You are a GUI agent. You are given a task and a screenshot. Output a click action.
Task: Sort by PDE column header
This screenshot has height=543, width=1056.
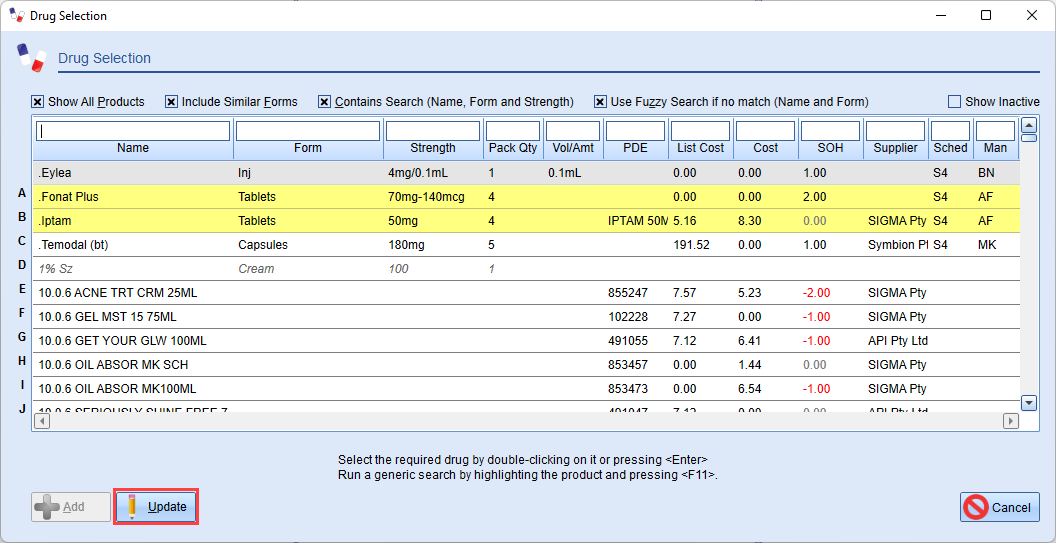[635, 148]
